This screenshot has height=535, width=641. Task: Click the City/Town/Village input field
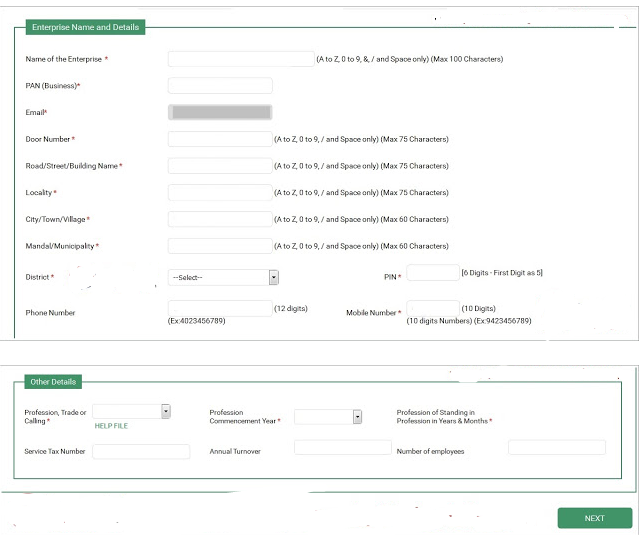tap(220, 219)
